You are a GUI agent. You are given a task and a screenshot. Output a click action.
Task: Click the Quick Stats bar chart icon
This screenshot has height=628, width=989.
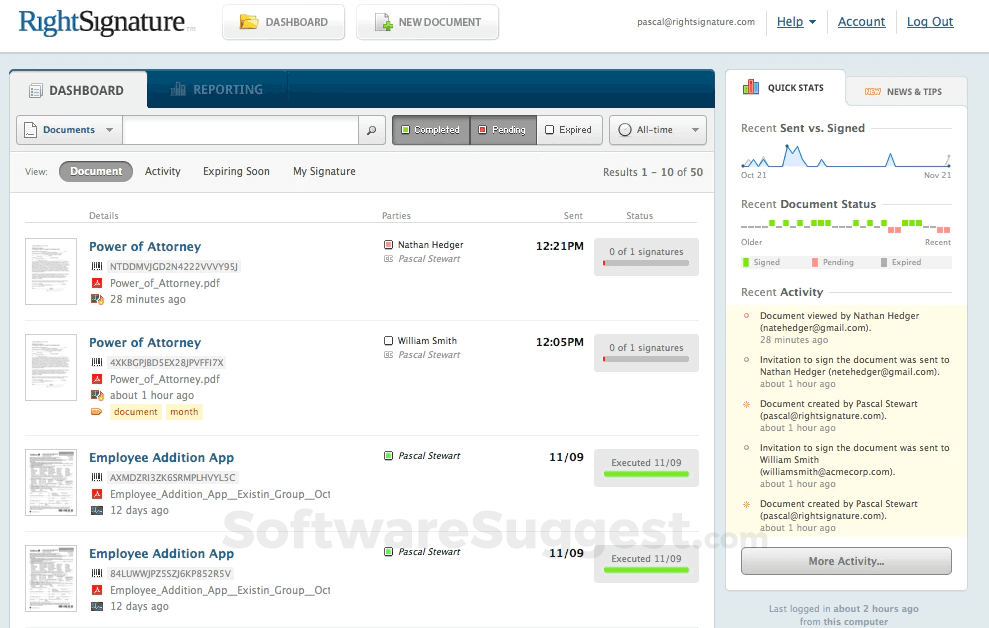point(752,86)
